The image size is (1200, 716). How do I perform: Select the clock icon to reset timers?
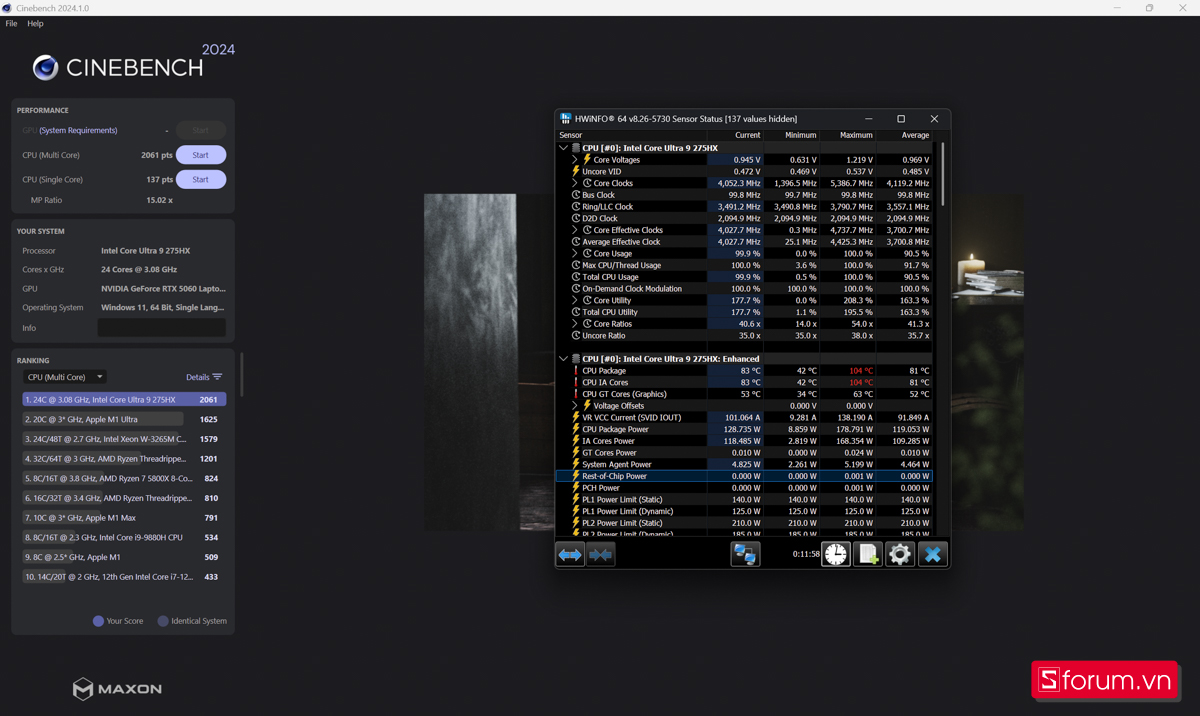(x=835, y=553)
